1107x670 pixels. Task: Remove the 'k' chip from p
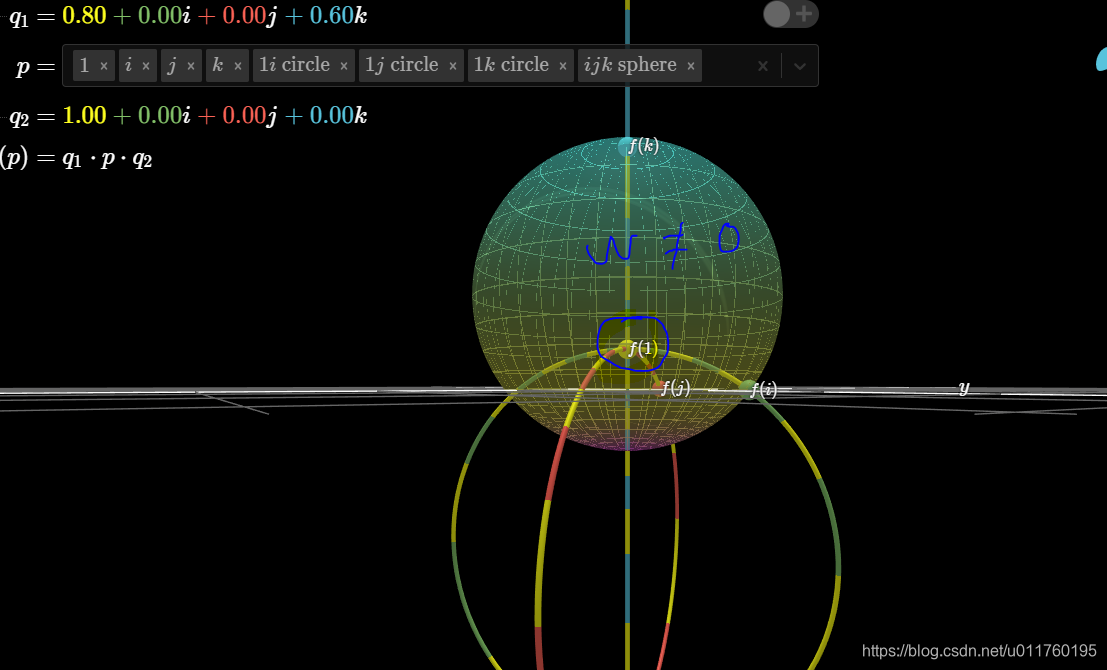238,66
